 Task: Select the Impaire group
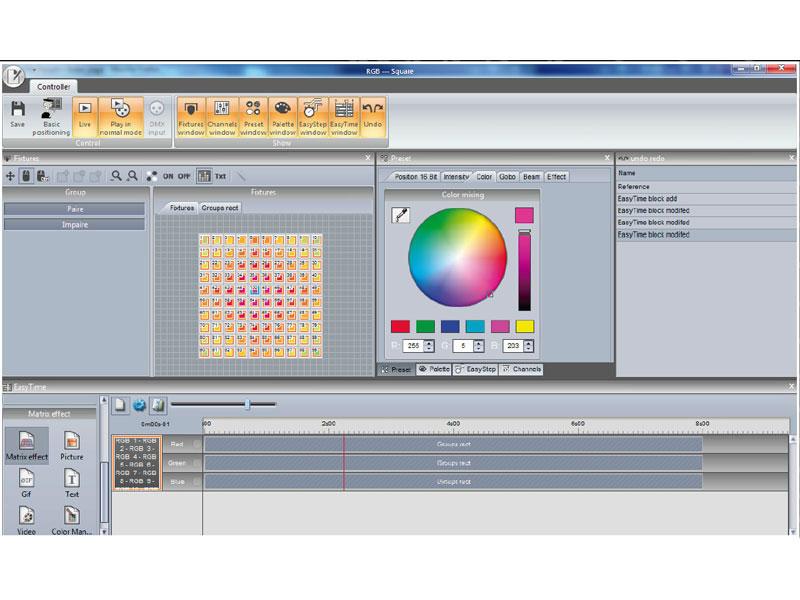(x=74, y=224)
